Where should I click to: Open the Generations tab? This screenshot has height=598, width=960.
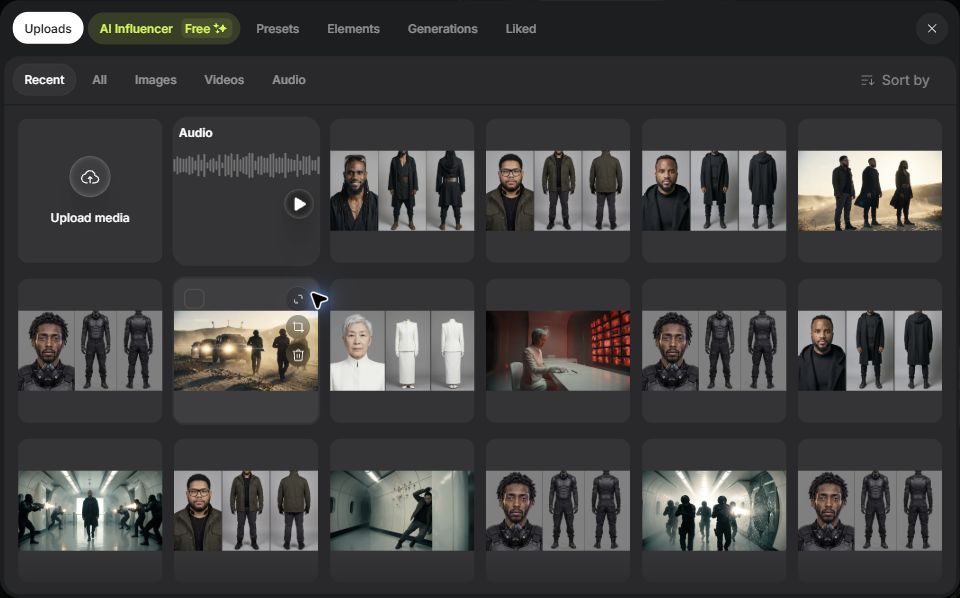coord(443,29)
